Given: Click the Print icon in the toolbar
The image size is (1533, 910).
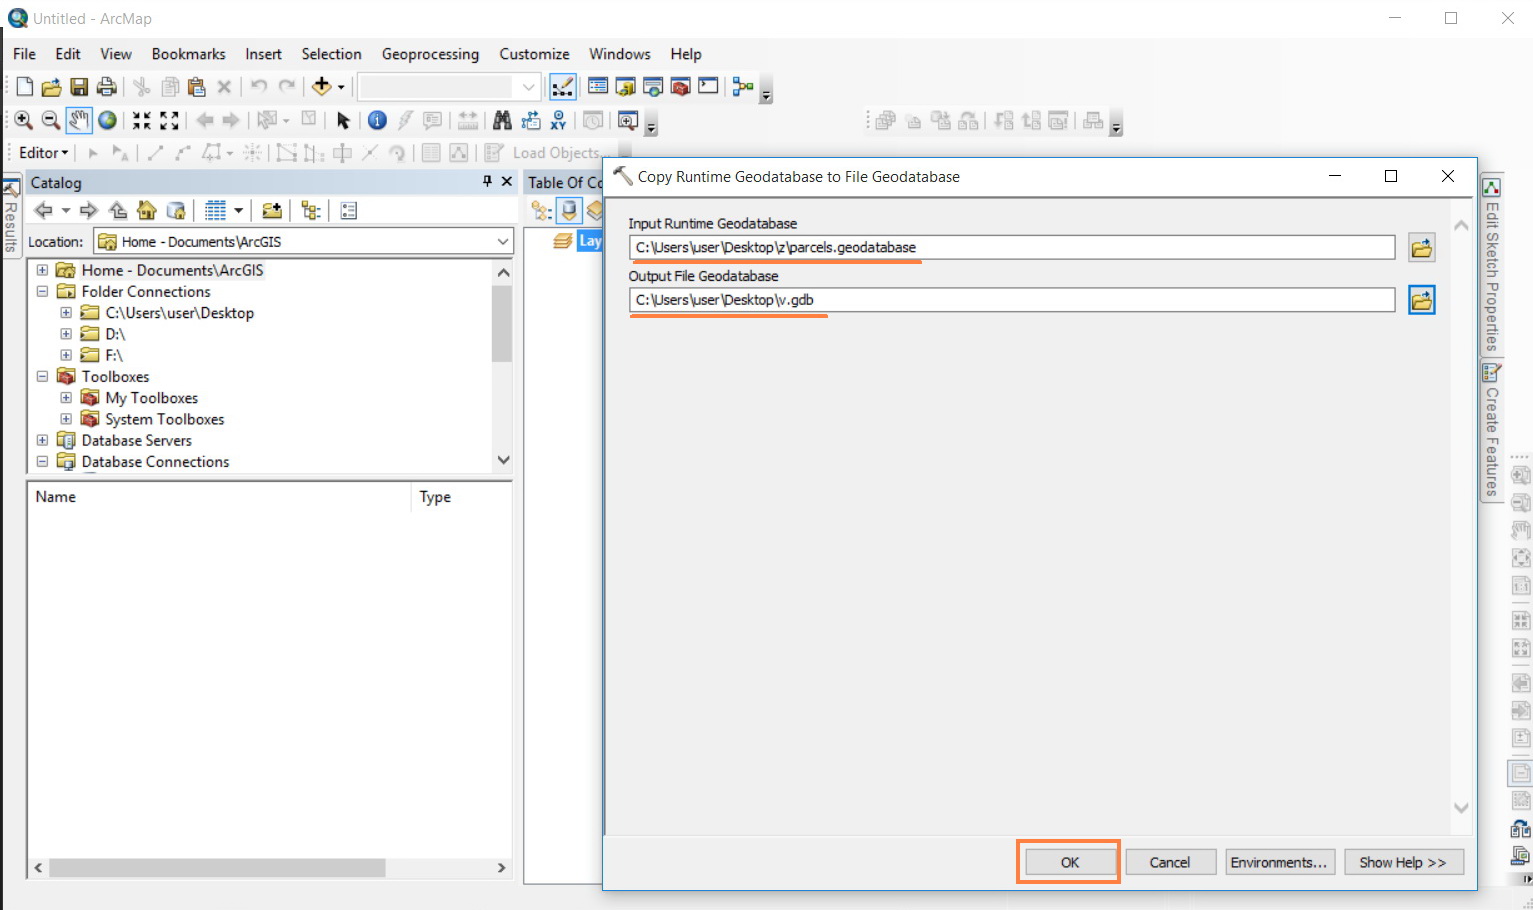Looking at the screenshot, I should [106, 87].
